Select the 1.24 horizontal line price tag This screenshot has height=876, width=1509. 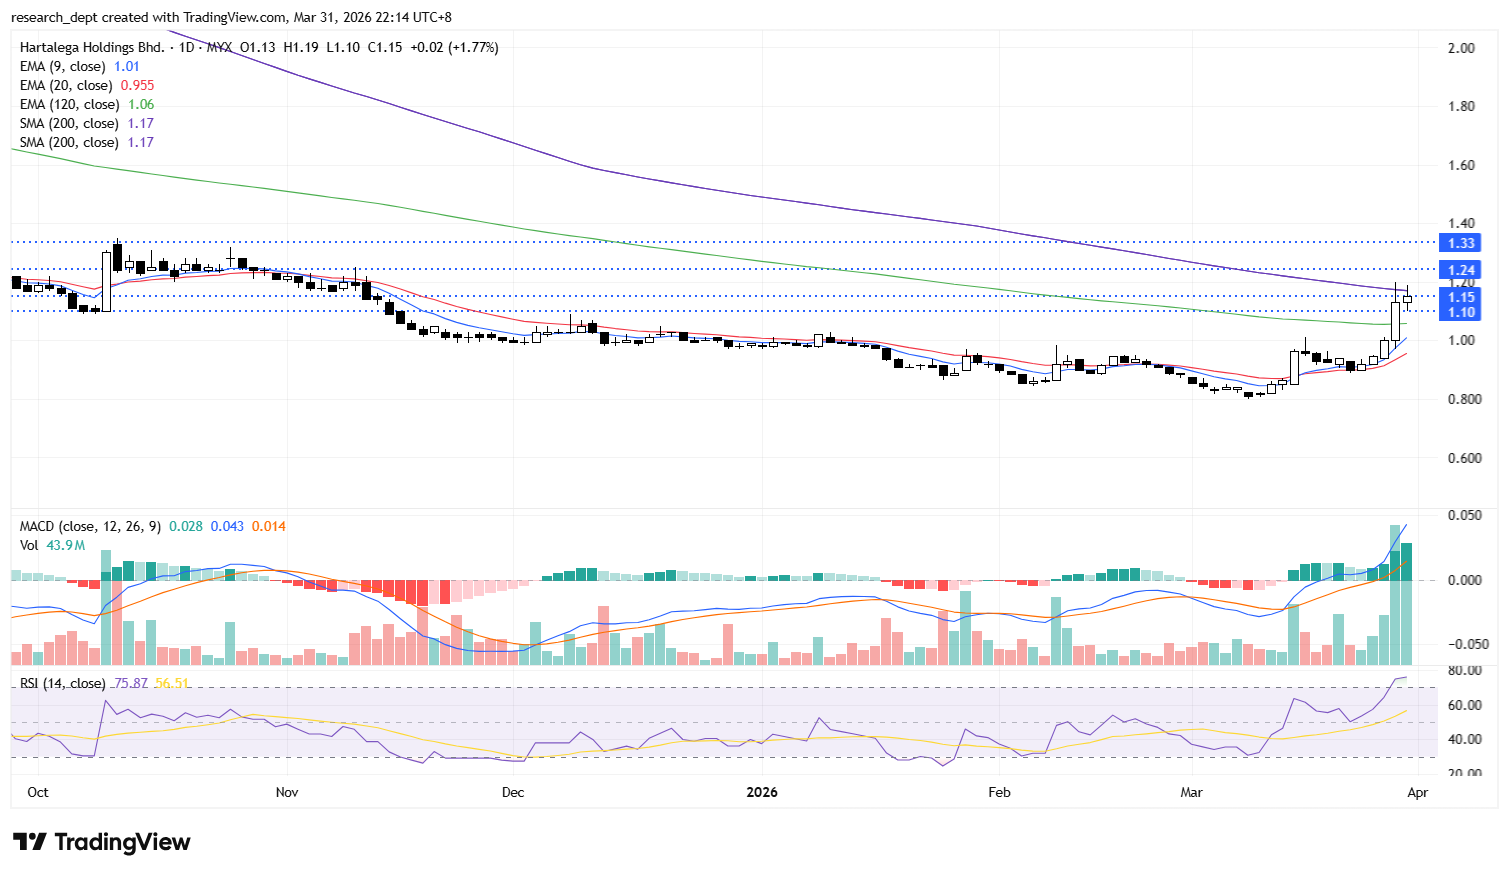tap(1461, 270)
